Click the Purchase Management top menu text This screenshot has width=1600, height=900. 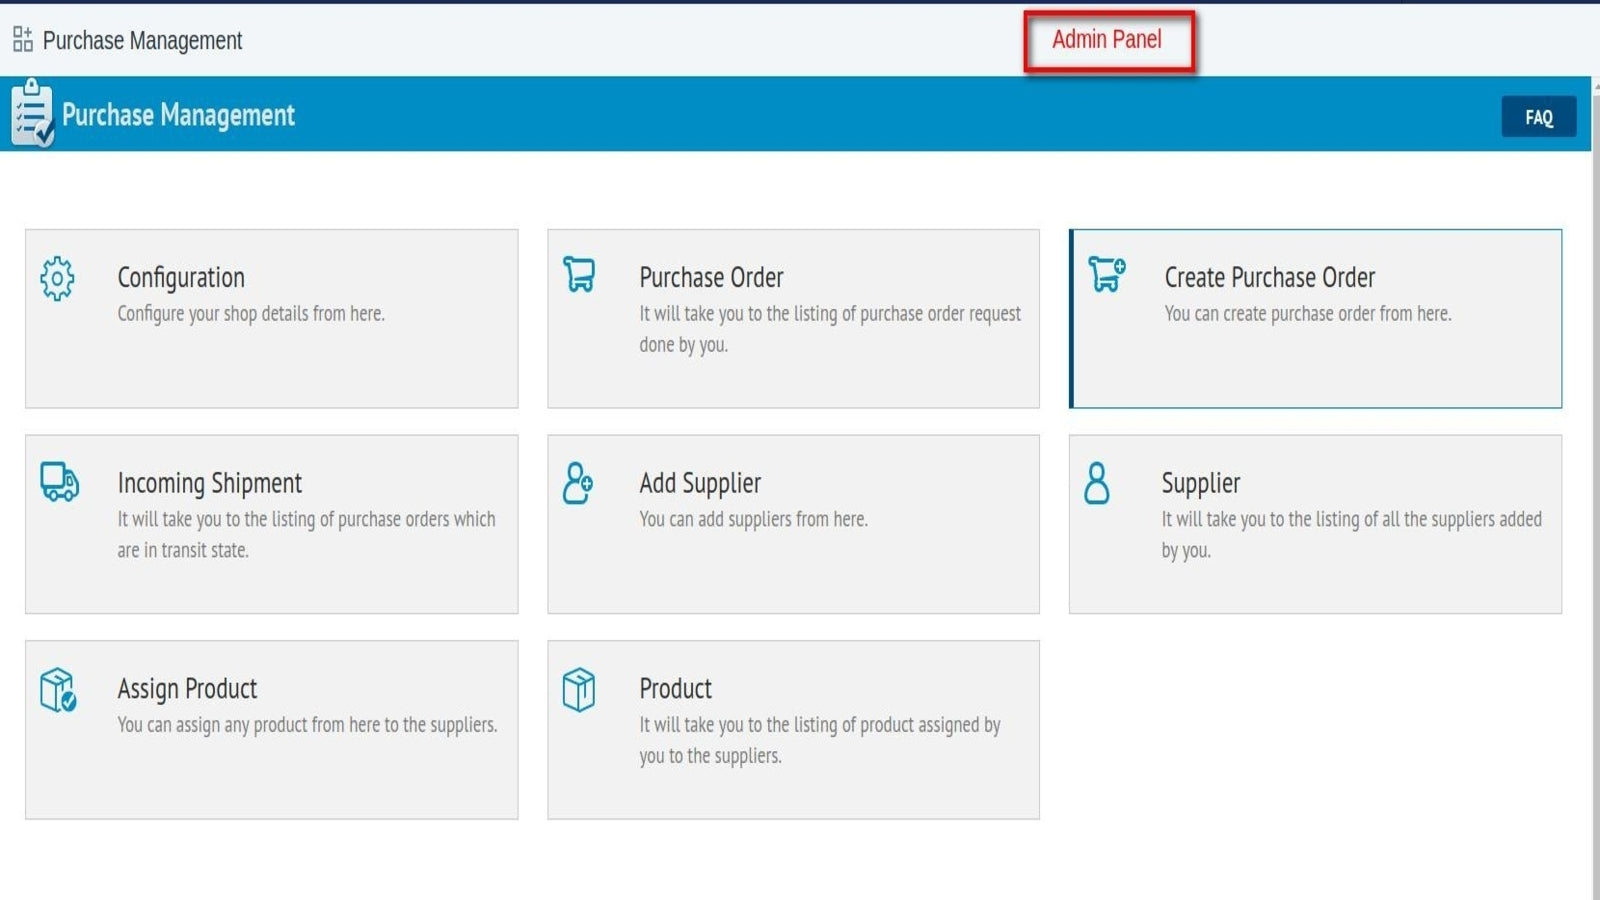(142, 40)
